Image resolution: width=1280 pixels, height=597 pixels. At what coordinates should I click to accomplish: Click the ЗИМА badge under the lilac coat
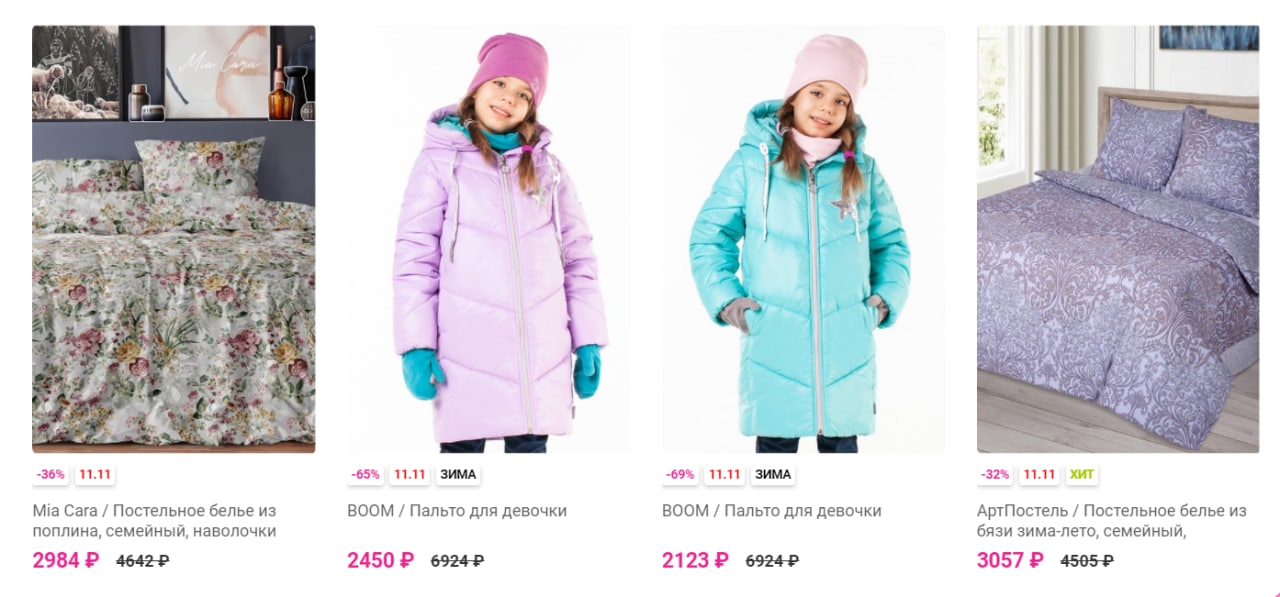pos(458,475)
